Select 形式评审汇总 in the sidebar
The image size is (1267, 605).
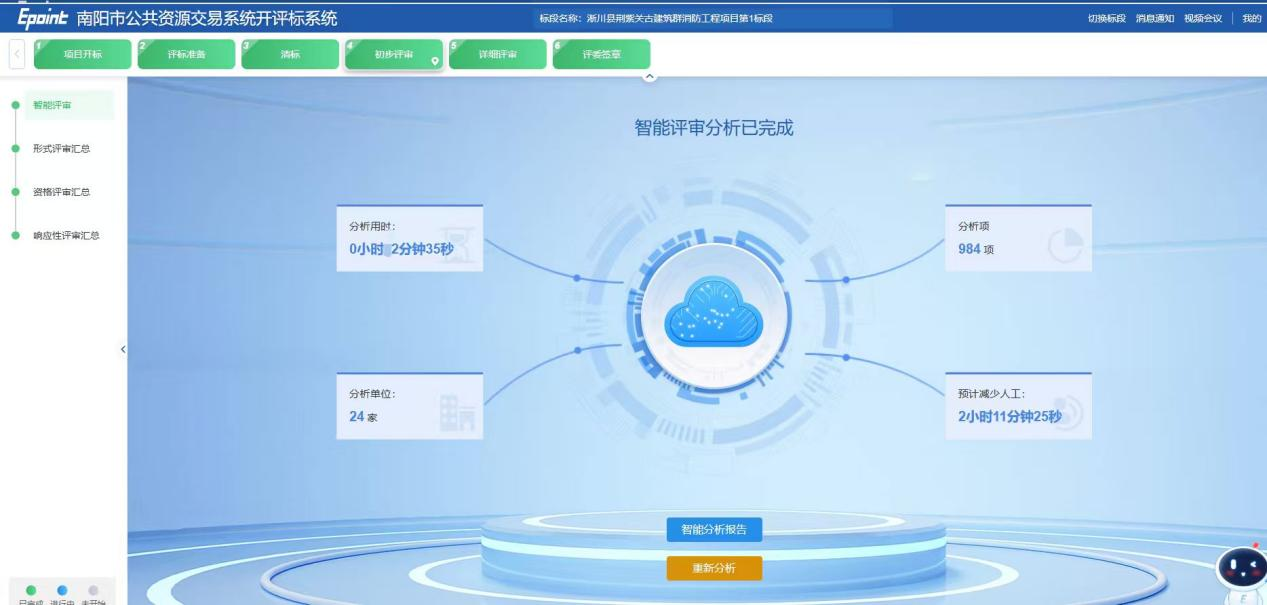point(61,149)
